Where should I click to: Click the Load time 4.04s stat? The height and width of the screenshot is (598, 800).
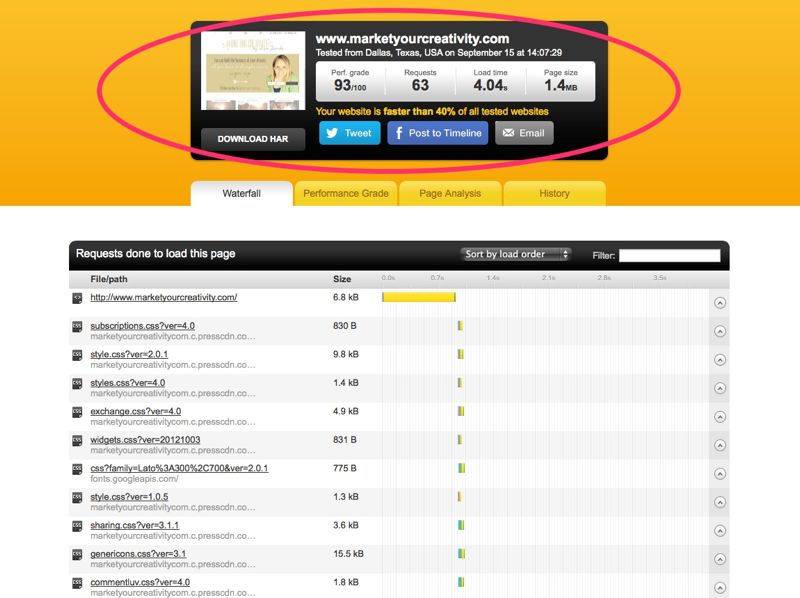490,81
